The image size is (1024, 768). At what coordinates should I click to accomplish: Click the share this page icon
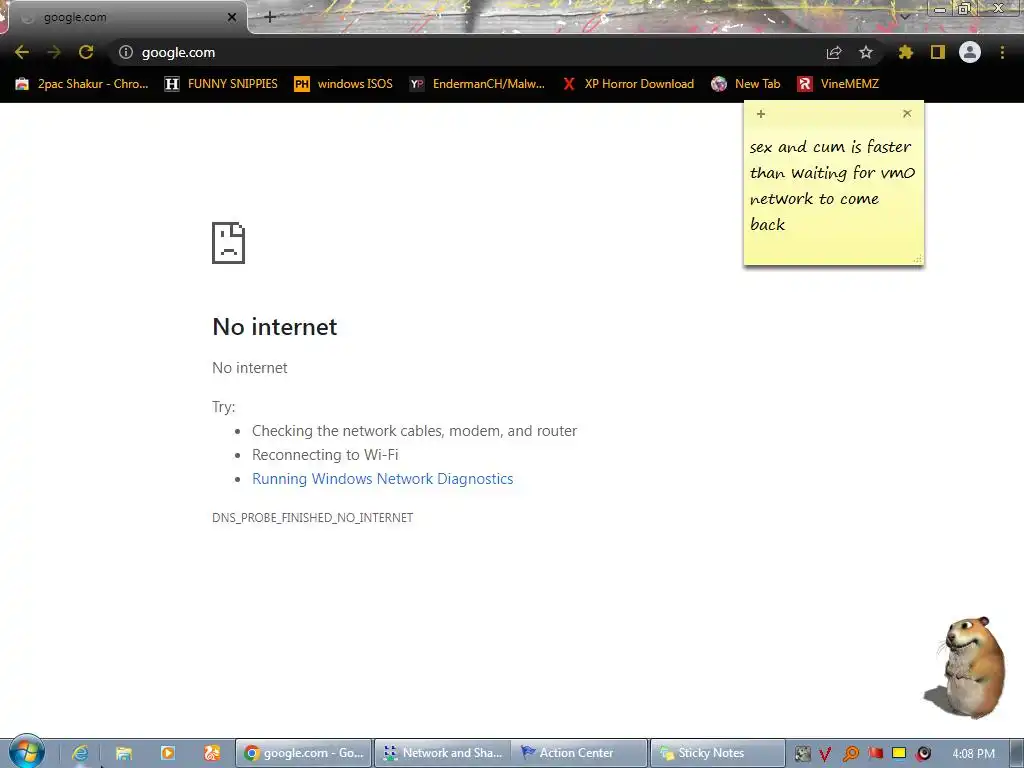pyautogui.click(x=834, y=53)
